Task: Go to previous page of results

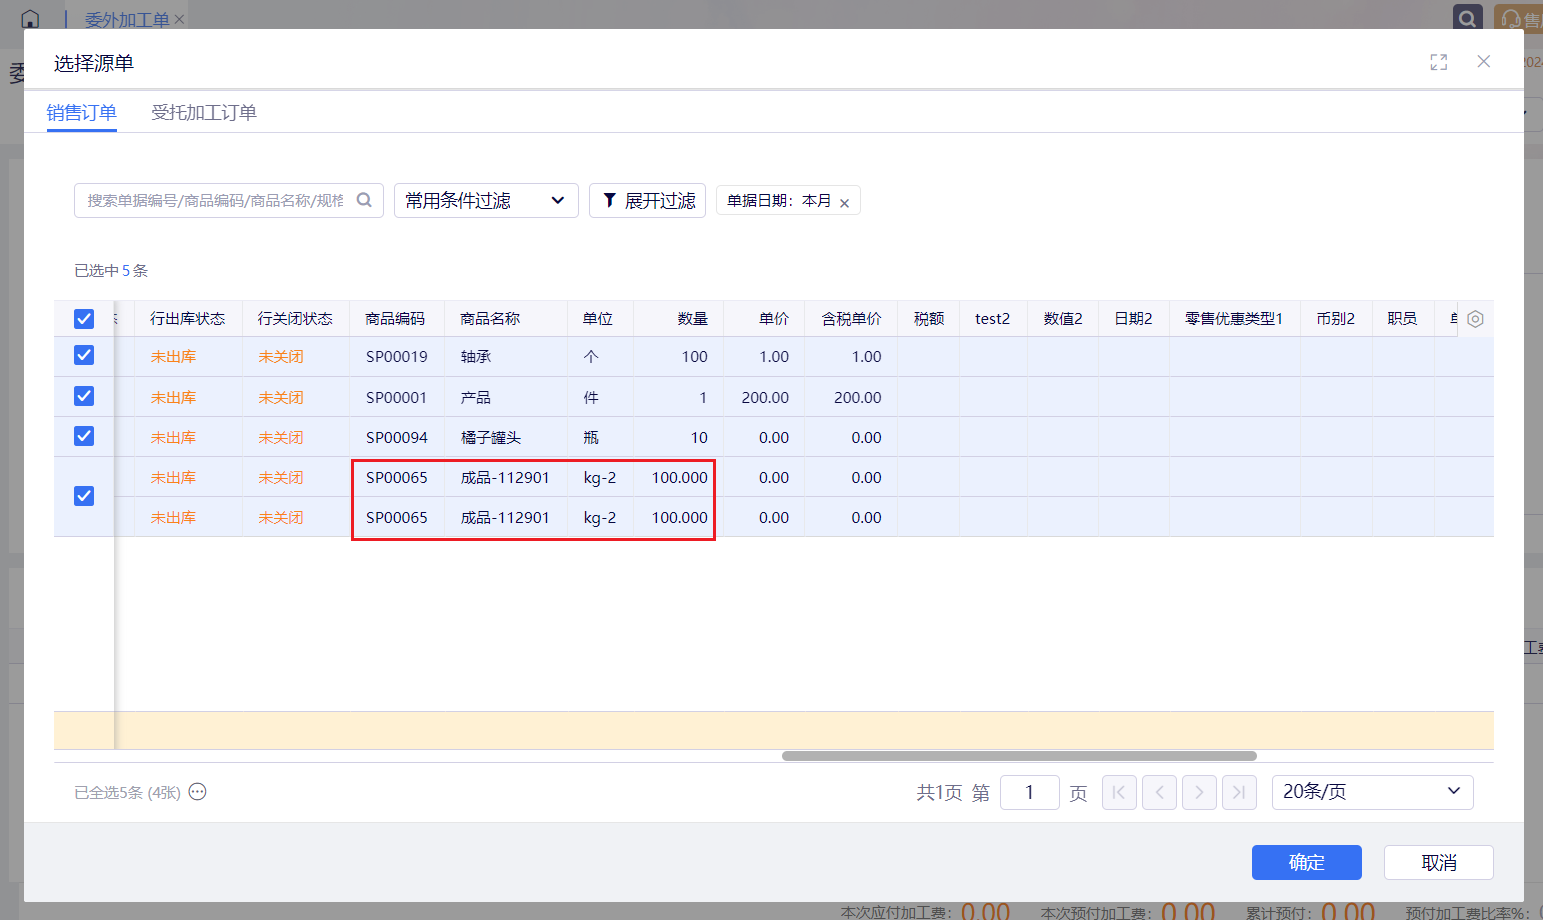Action: [1159, 793]
